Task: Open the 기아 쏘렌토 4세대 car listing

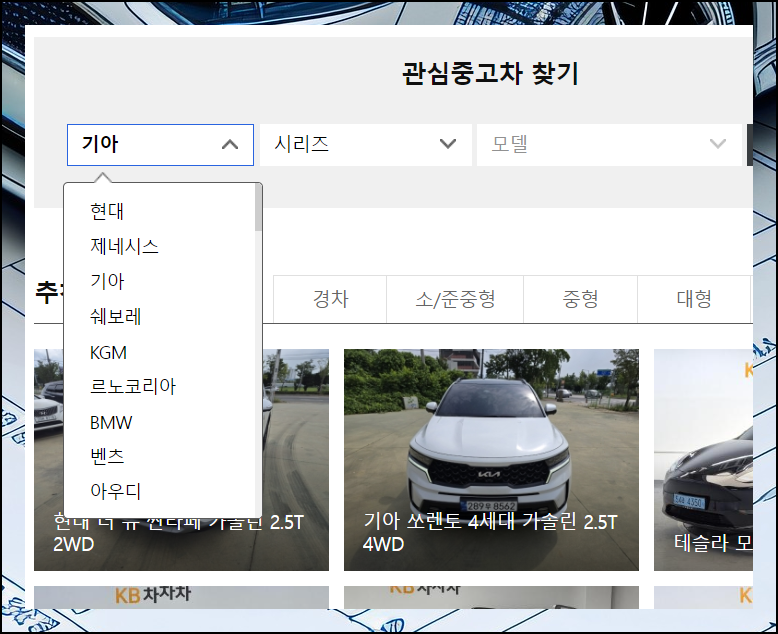Action: (491, 460)
